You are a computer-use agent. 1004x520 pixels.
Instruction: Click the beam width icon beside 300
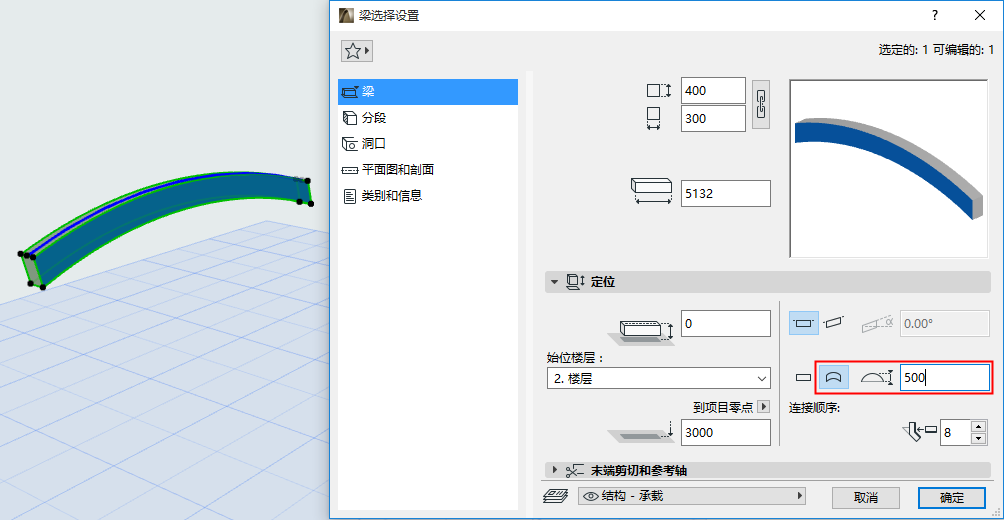(654, 118)
